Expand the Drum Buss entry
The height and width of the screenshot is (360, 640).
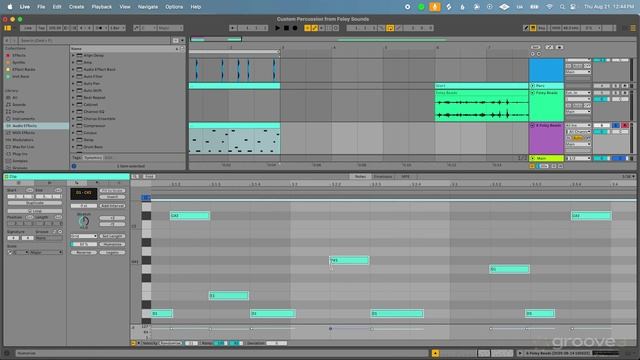point(73,147)
